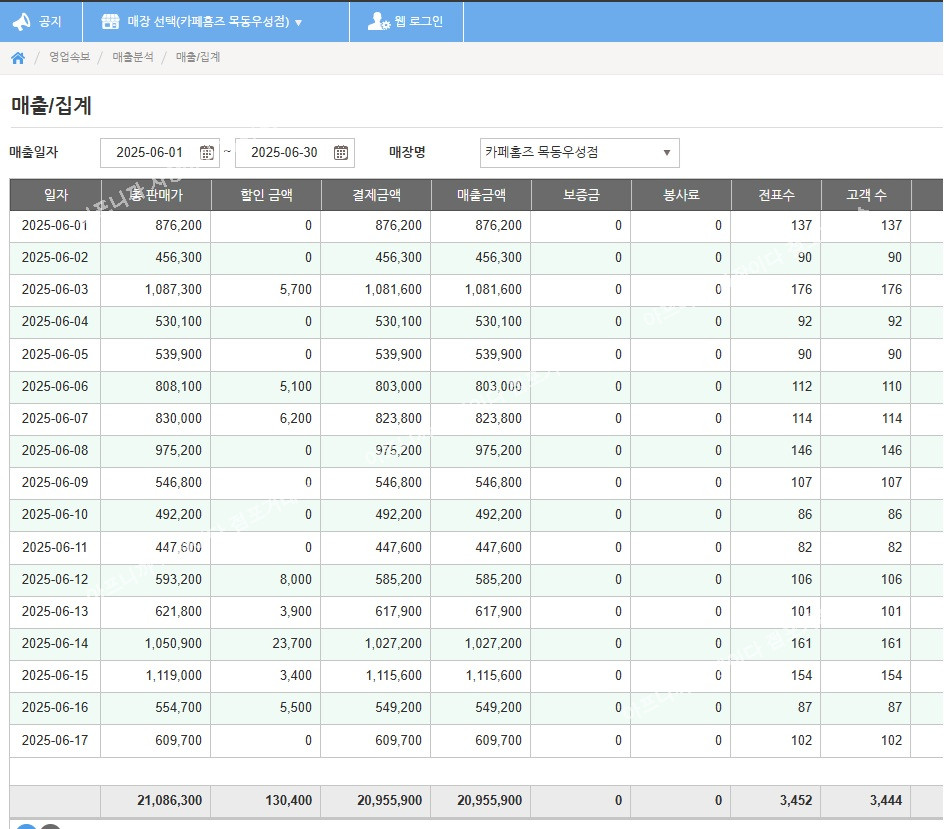The width and height of the screenshot is (949, 829).
Task: Click the 고객 수 column header
Action: coord(866,195)
